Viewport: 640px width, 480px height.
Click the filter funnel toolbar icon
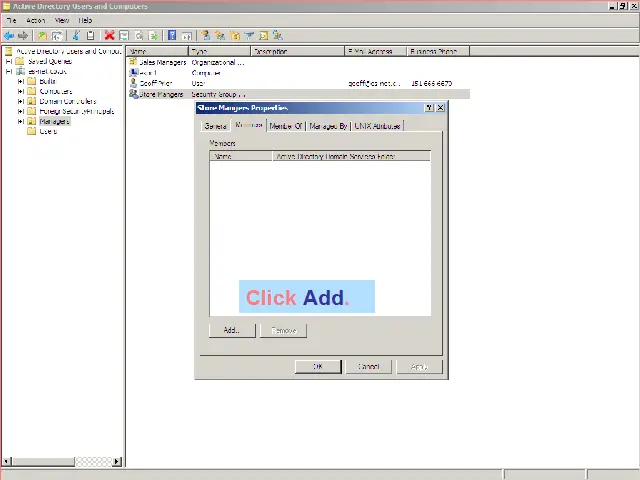point(248,36)
